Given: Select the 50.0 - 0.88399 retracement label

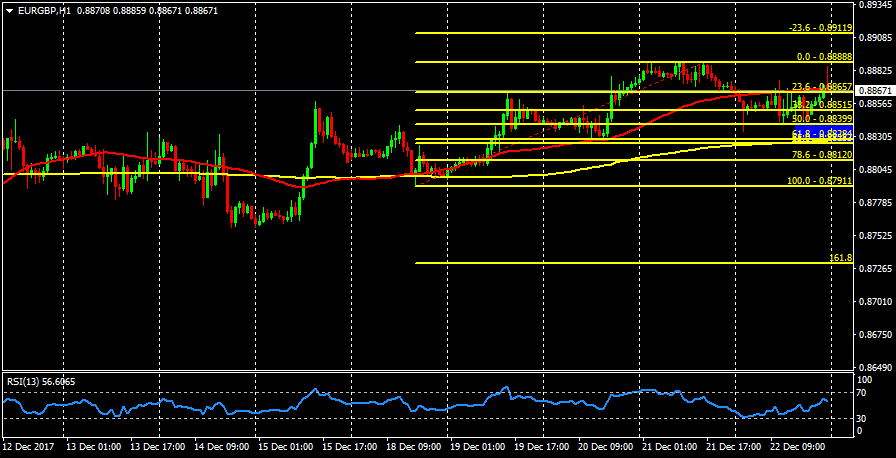Looking at the screenshot, I should click(822, 119).
